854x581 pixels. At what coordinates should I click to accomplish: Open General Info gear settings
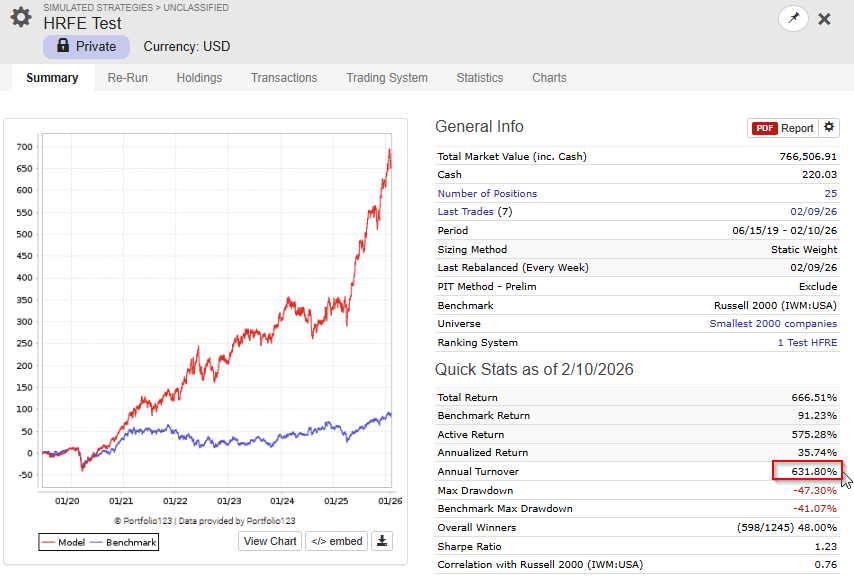point(829,127)
